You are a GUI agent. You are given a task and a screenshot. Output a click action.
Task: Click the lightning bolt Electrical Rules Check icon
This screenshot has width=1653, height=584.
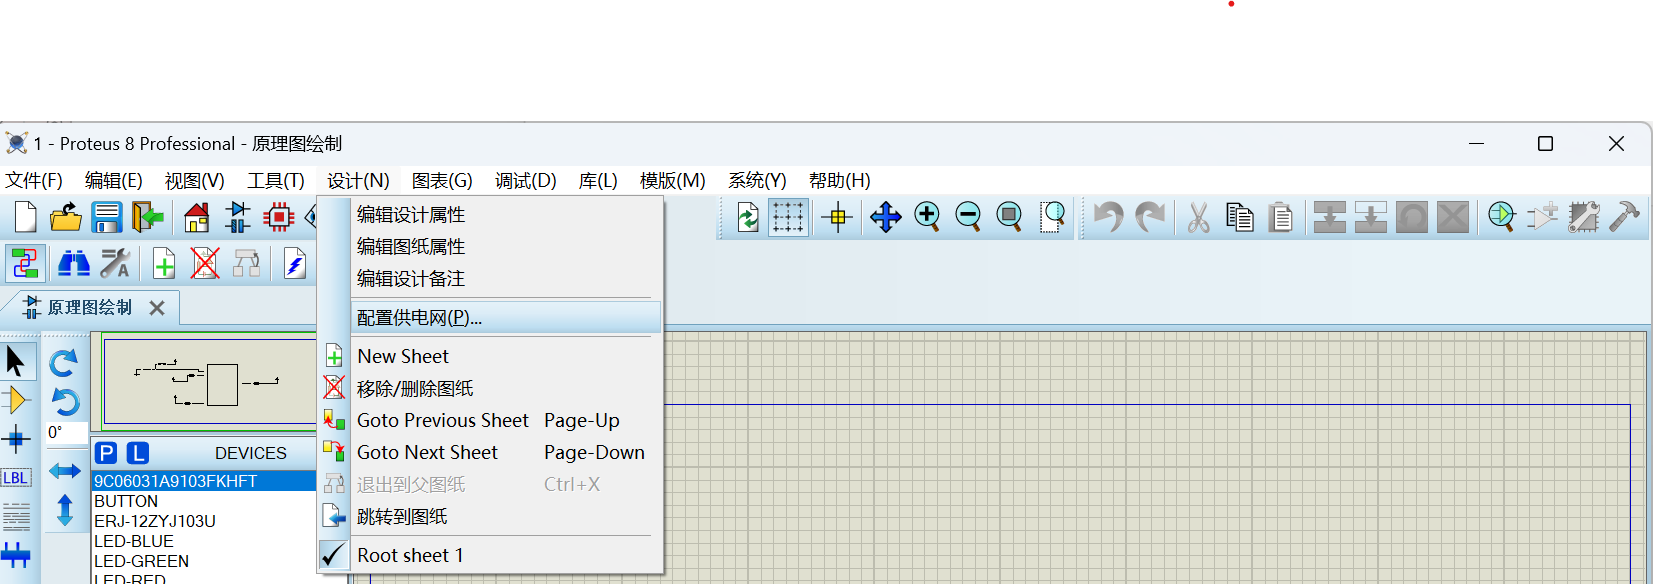click(x=294, y=264)
